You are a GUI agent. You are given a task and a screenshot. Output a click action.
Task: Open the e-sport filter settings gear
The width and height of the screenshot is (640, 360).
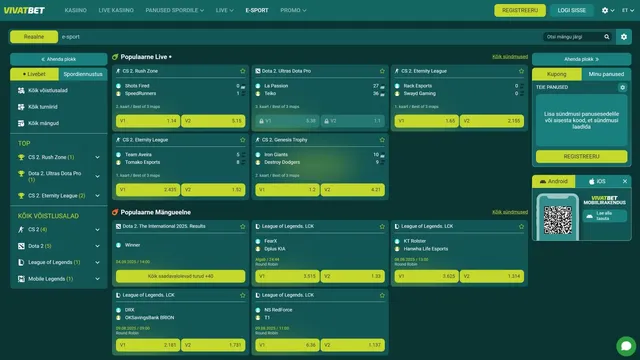624,37
